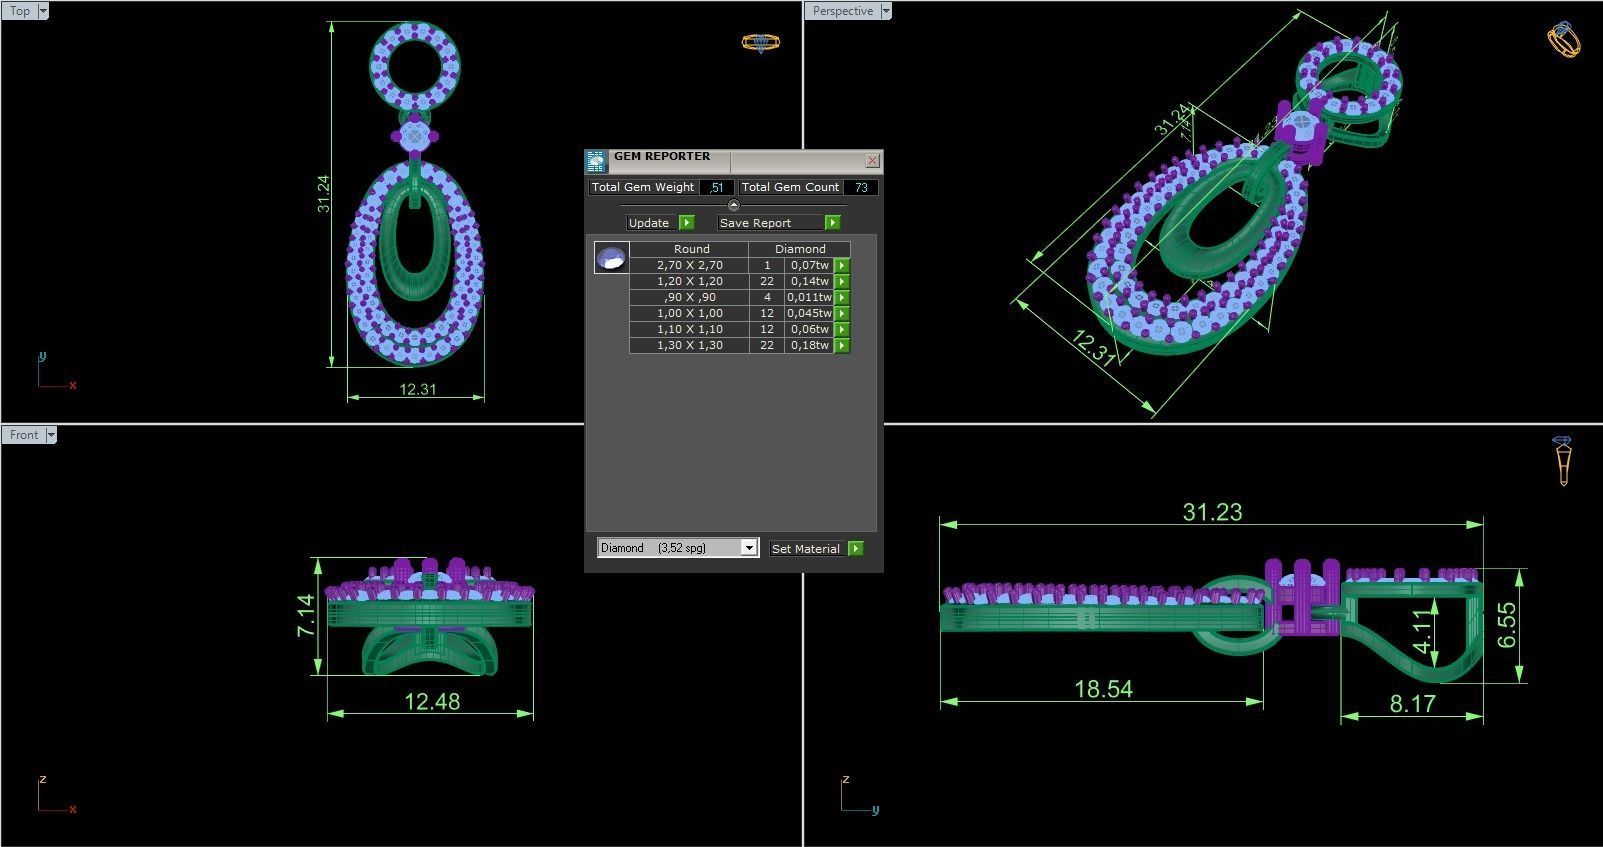Select the 2,70 X 2,70 size cell
Image resolution: width=1603 pixels, height=847 pixels.
coord(689,266)
